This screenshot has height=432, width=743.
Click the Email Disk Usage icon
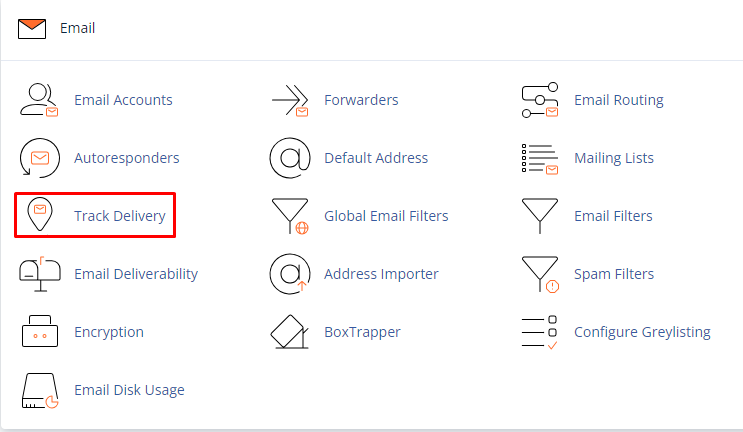click(40, 390)
